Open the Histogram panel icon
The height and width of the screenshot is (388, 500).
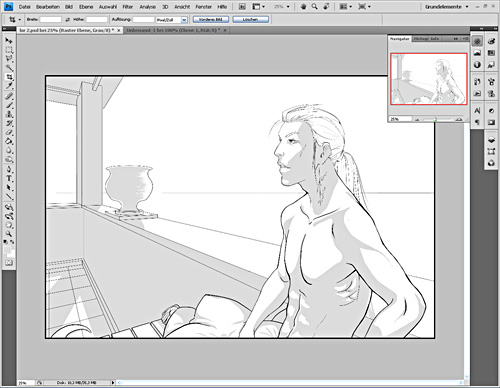477,53
